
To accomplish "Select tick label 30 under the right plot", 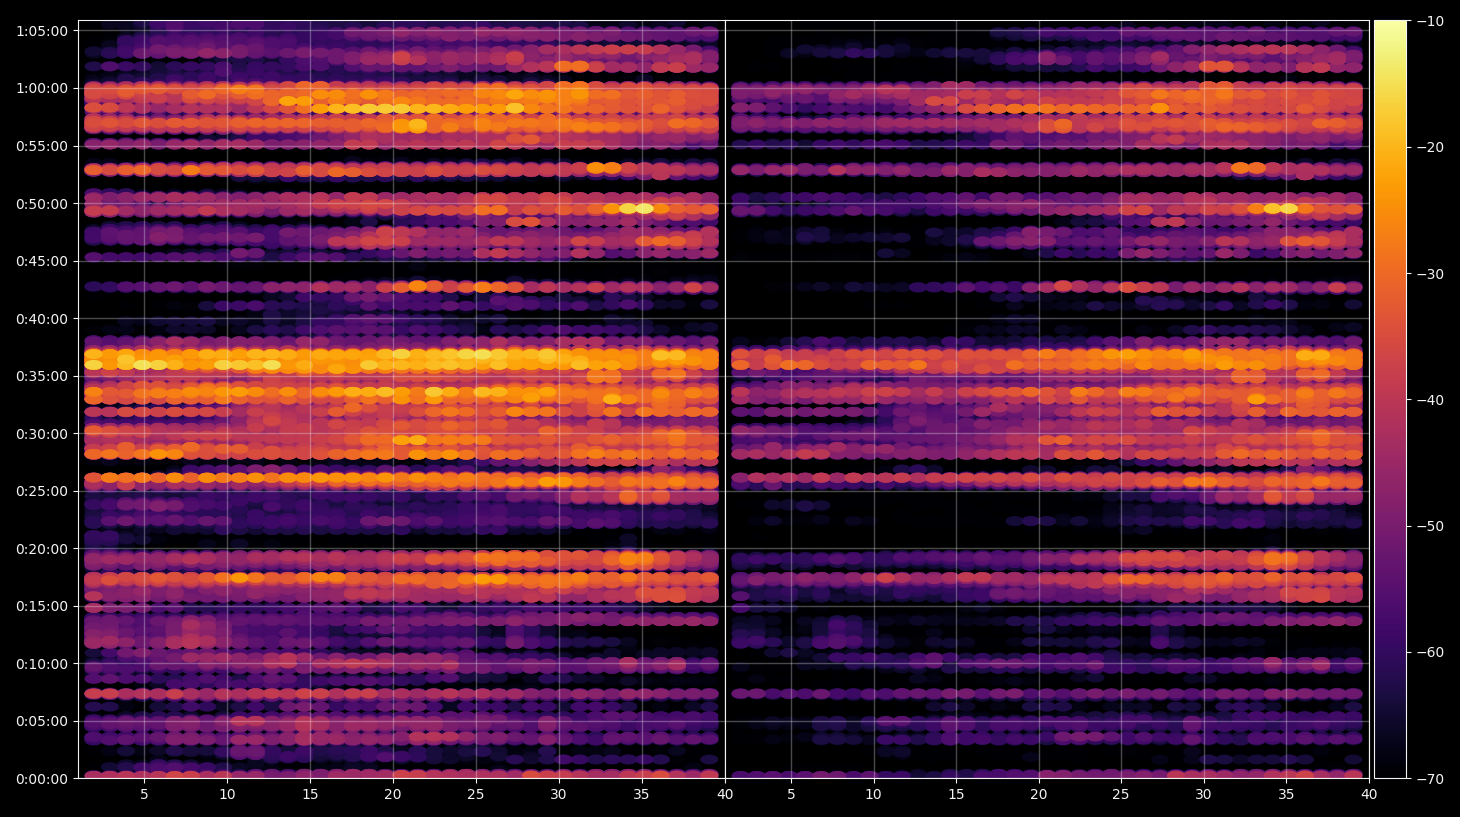I will (1203, 795).
